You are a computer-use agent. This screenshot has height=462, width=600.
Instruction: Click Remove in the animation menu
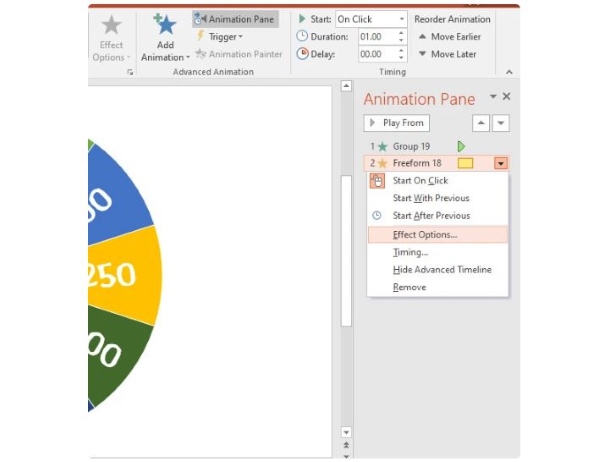tap(409, 287)
